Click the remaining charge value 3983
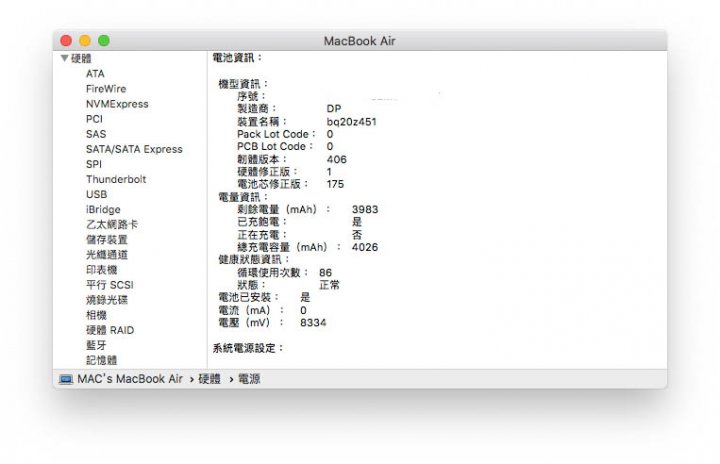Screen dimensions: 720x464 365,209
